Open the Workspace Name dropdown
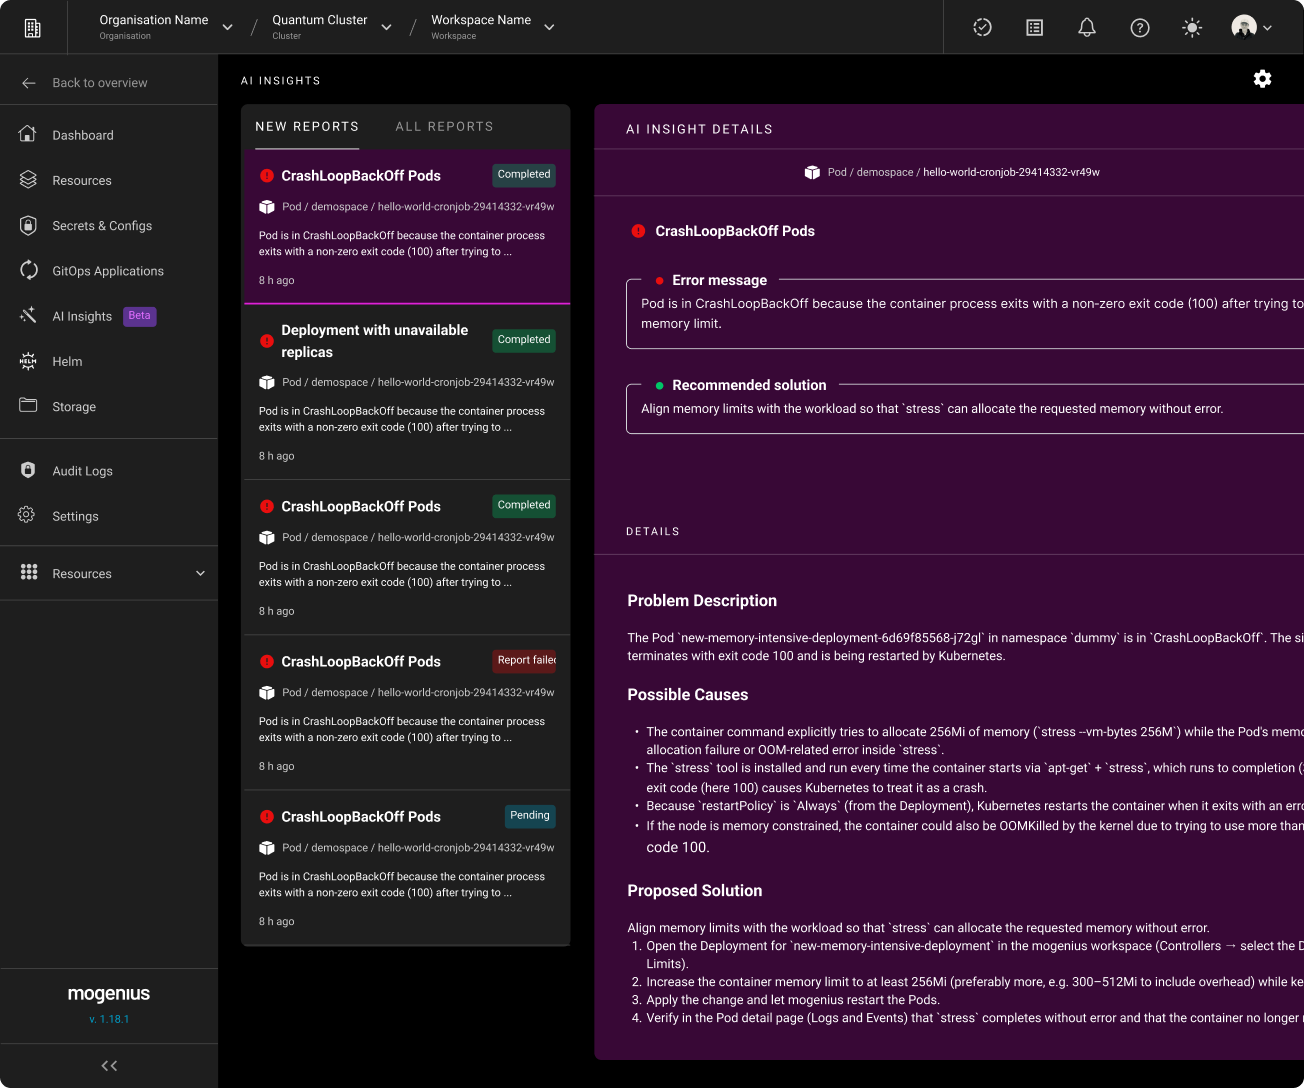Screen dimensions: 1304x1088 pos(493,27)
